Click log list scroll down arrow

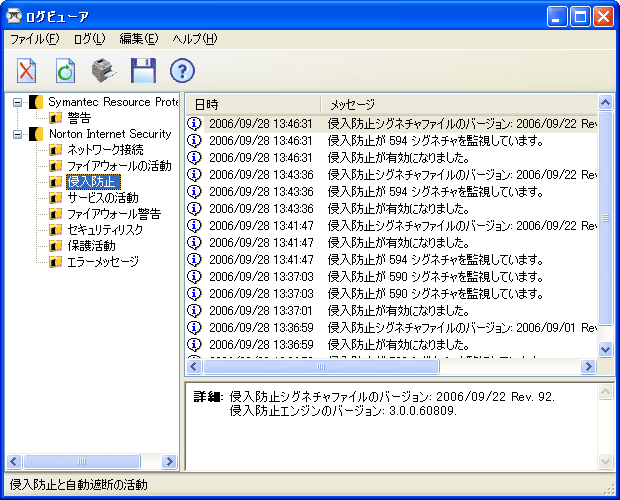tap(605, 349)
